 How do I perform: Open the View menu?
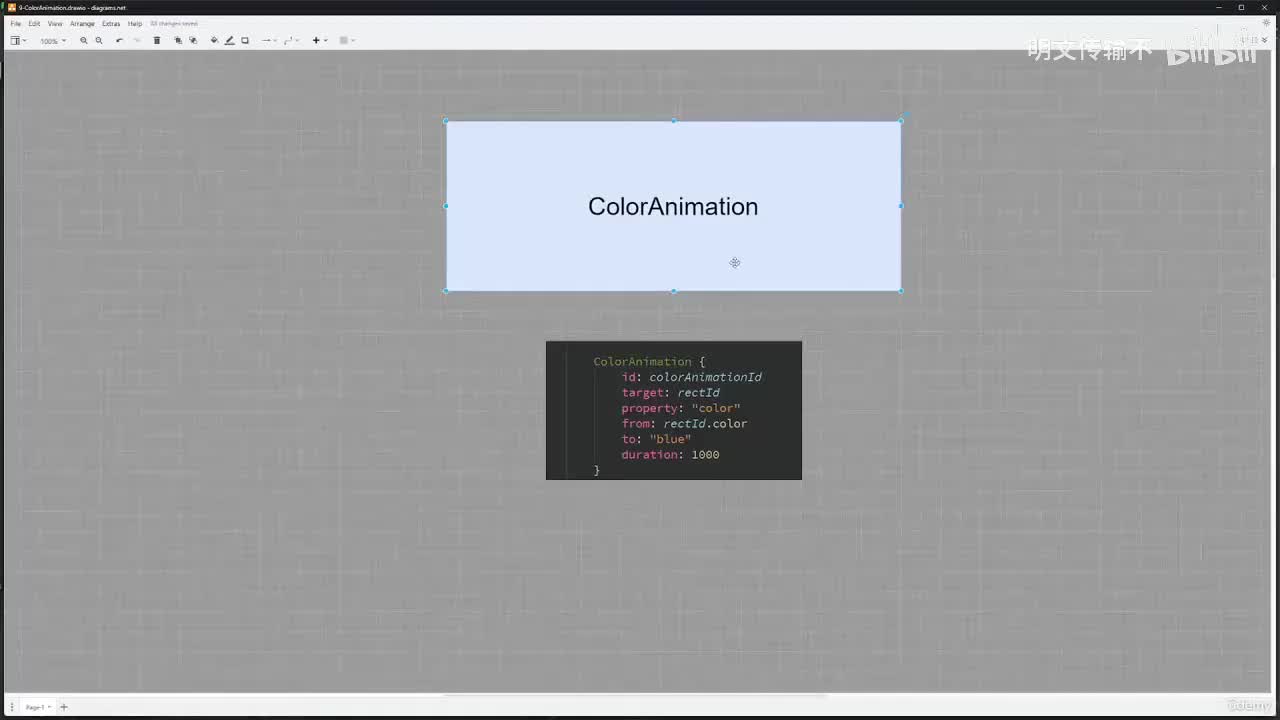click(55, 23)
